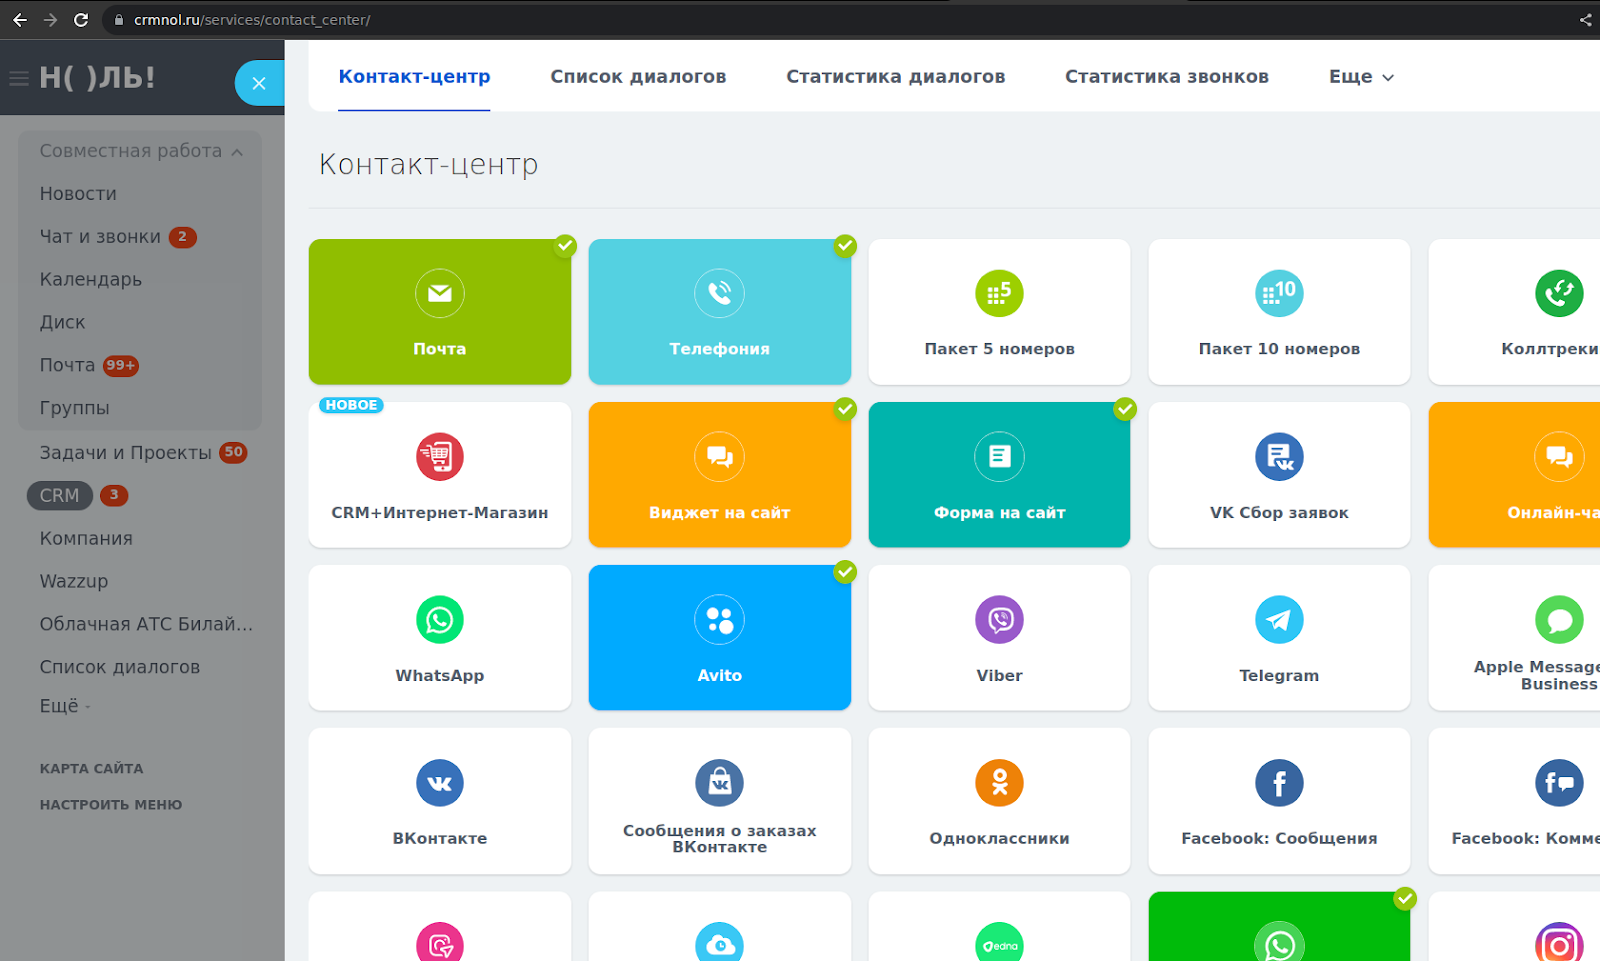Click the share icon in the address bar
This screenshot has height=961, width=1600.
point(1586,20)
